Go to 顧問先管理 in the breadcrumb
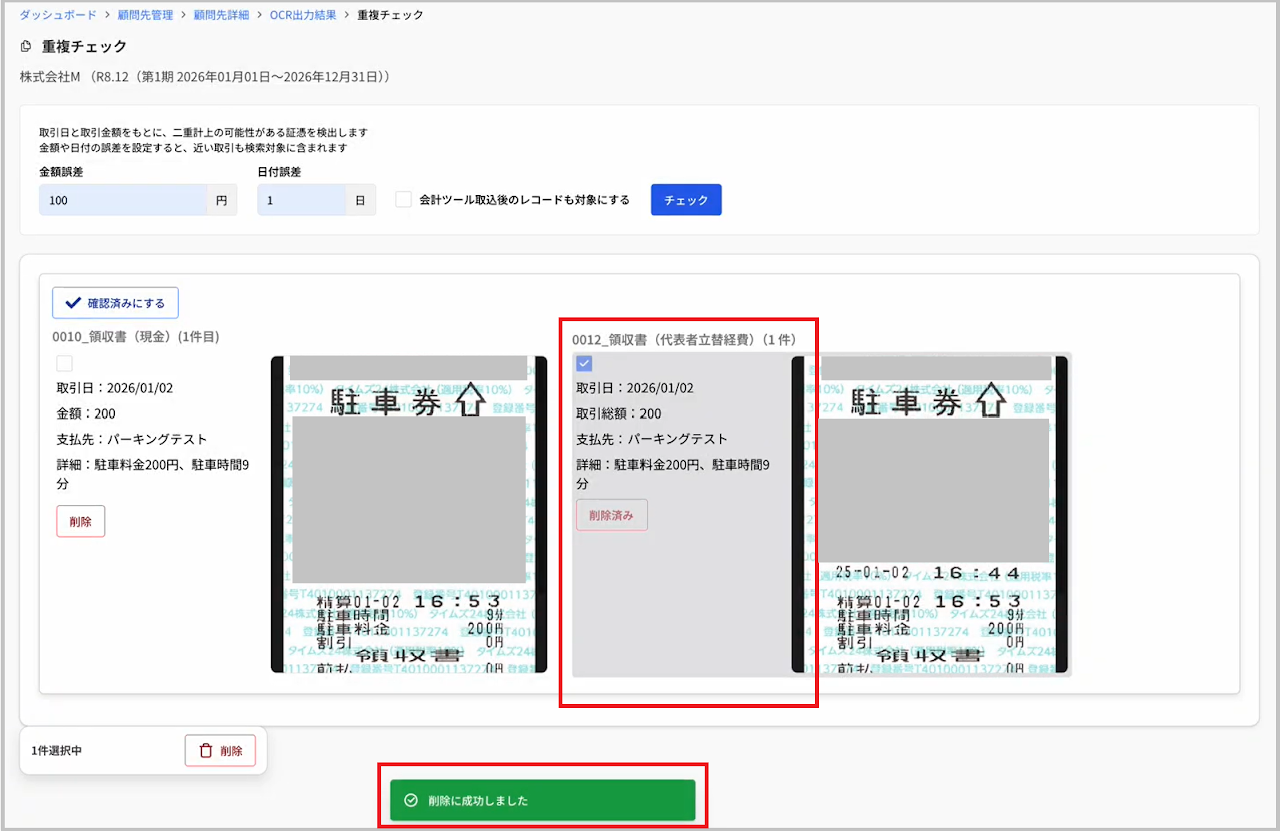 (x=144, y=15)
